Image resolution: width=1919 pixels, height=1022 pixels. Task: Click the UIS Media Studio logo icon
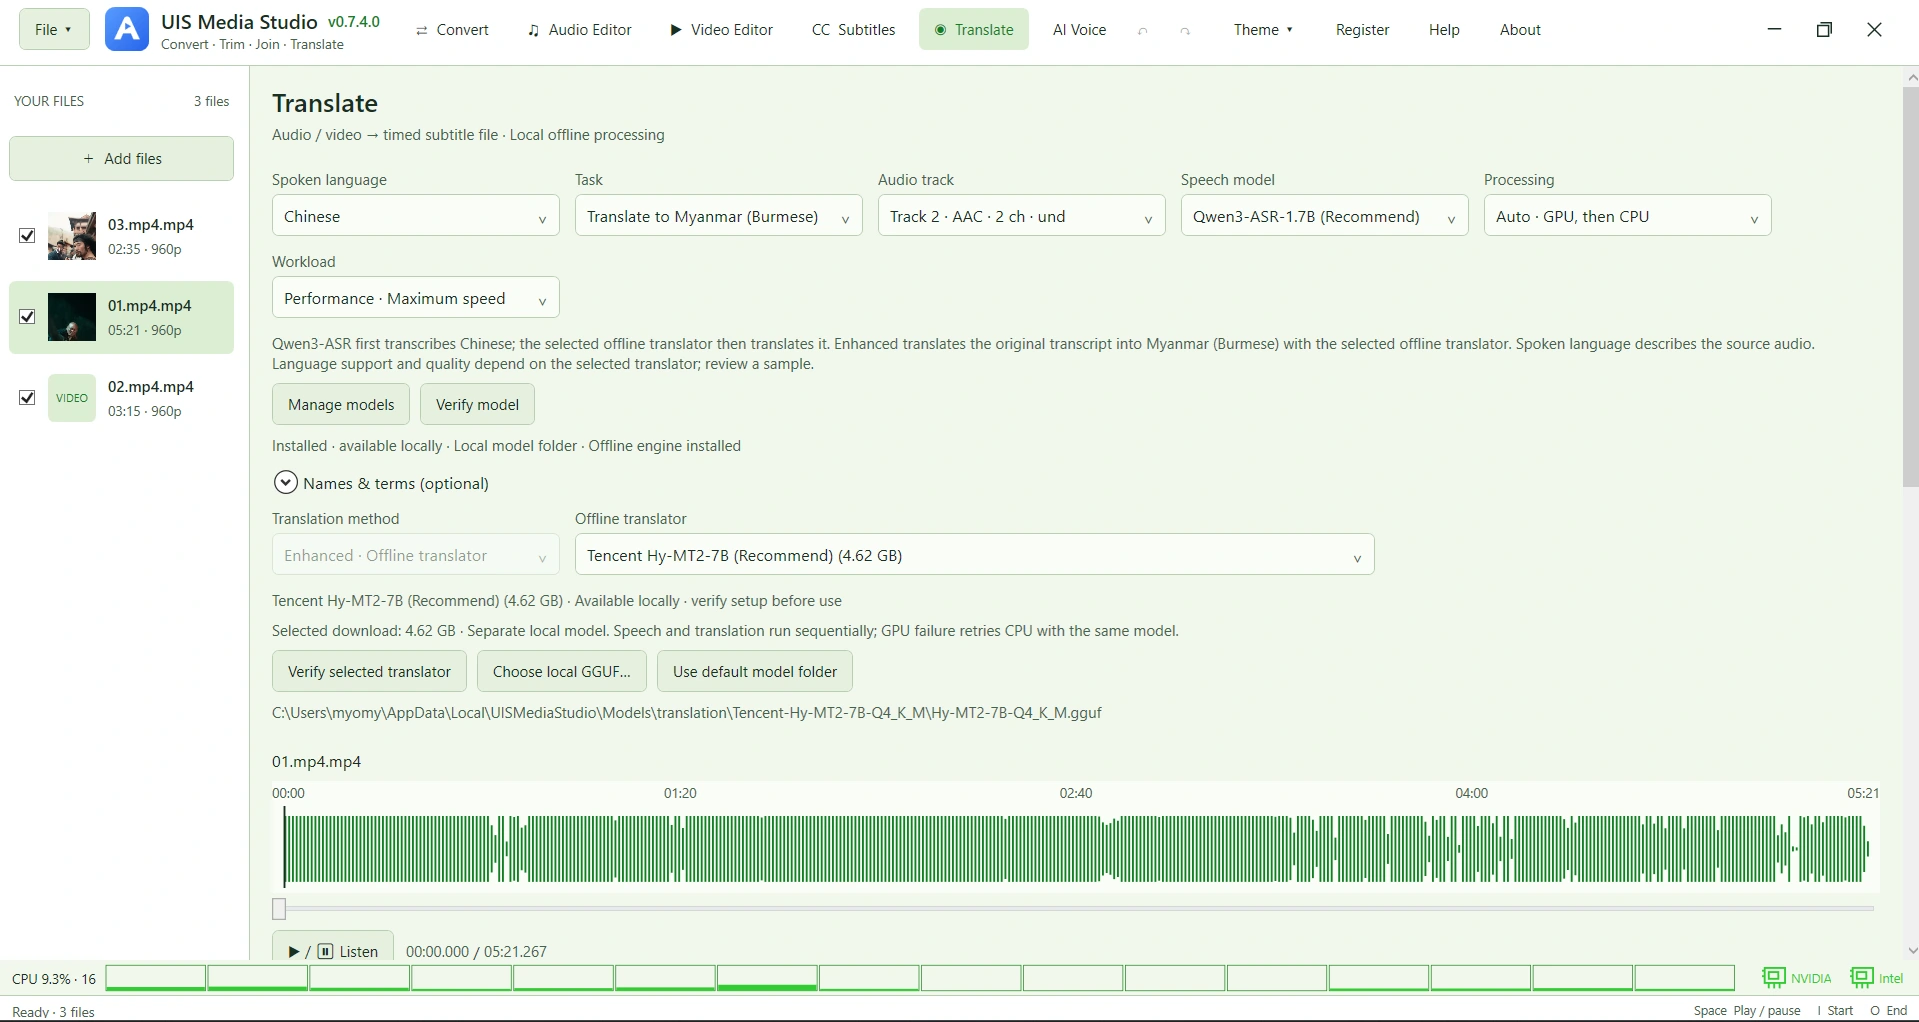[127, 30]
